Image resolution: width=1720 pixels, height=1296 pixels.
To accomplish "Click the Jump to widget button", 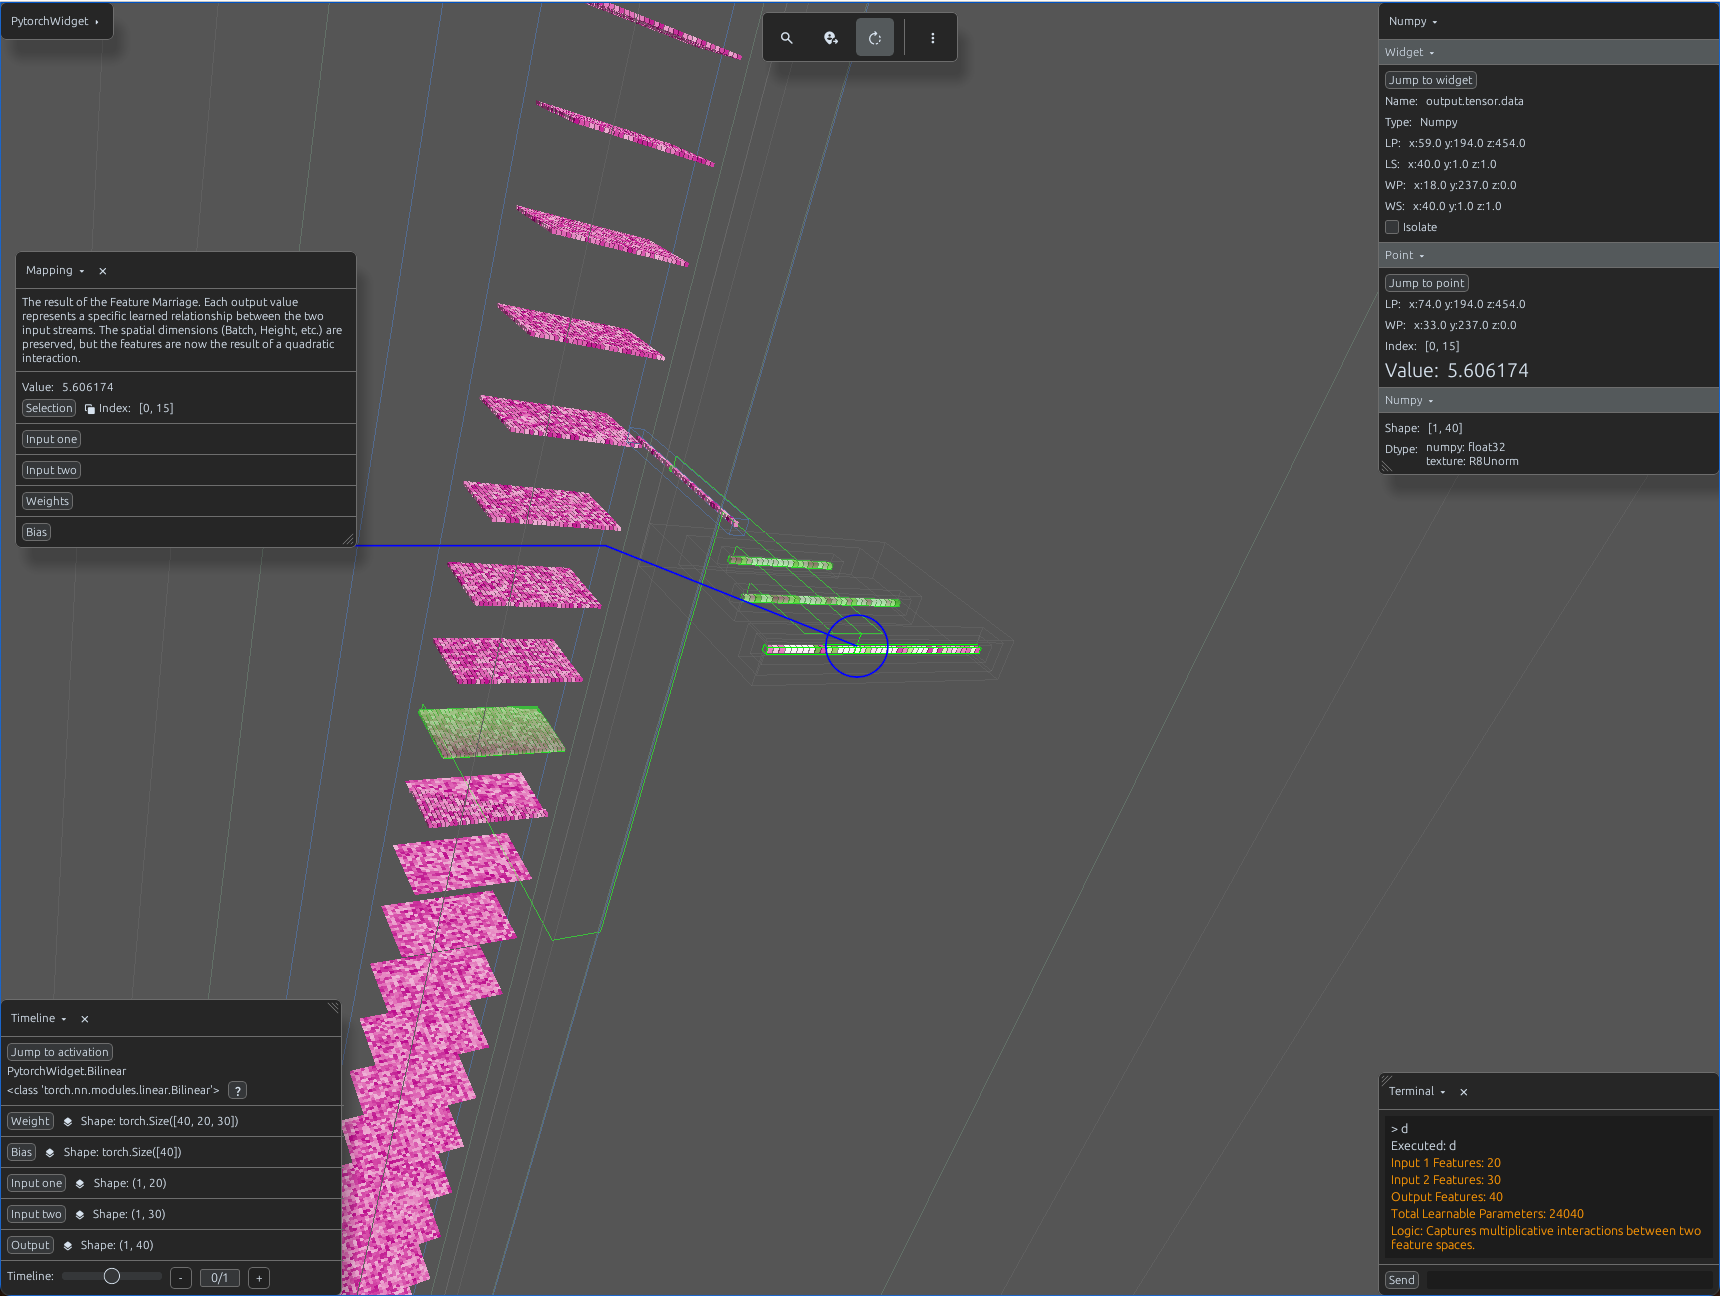I will (x=1430, y=80).
